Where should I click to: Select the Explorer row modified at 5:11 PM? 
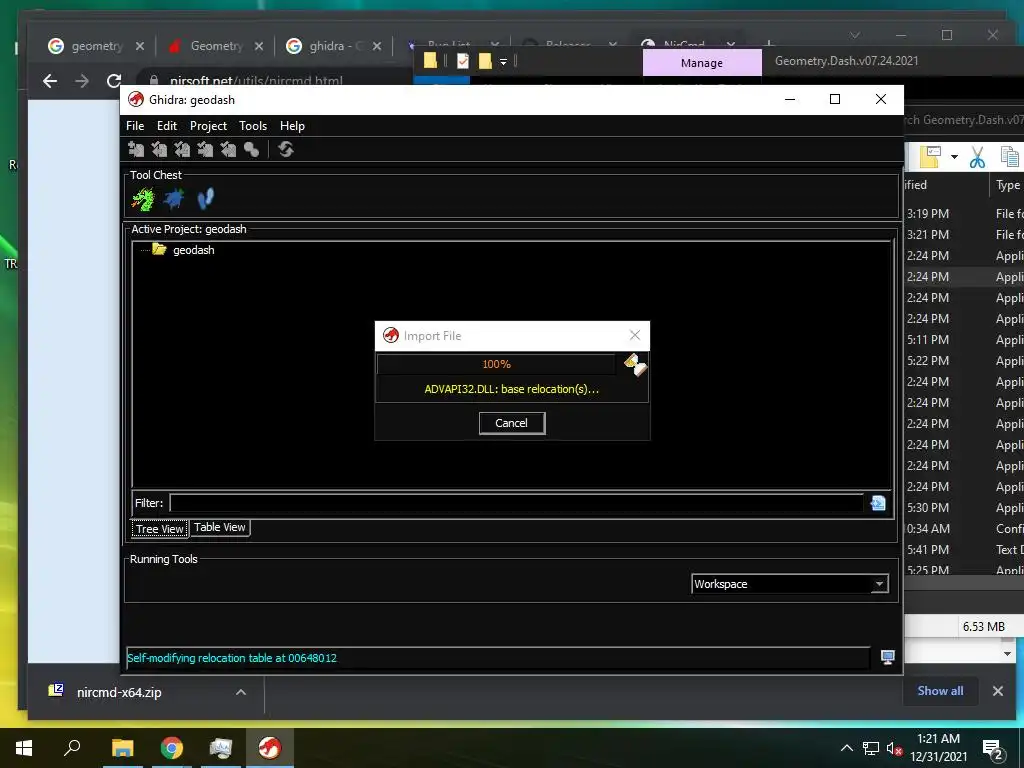click(x=965, y=340)
